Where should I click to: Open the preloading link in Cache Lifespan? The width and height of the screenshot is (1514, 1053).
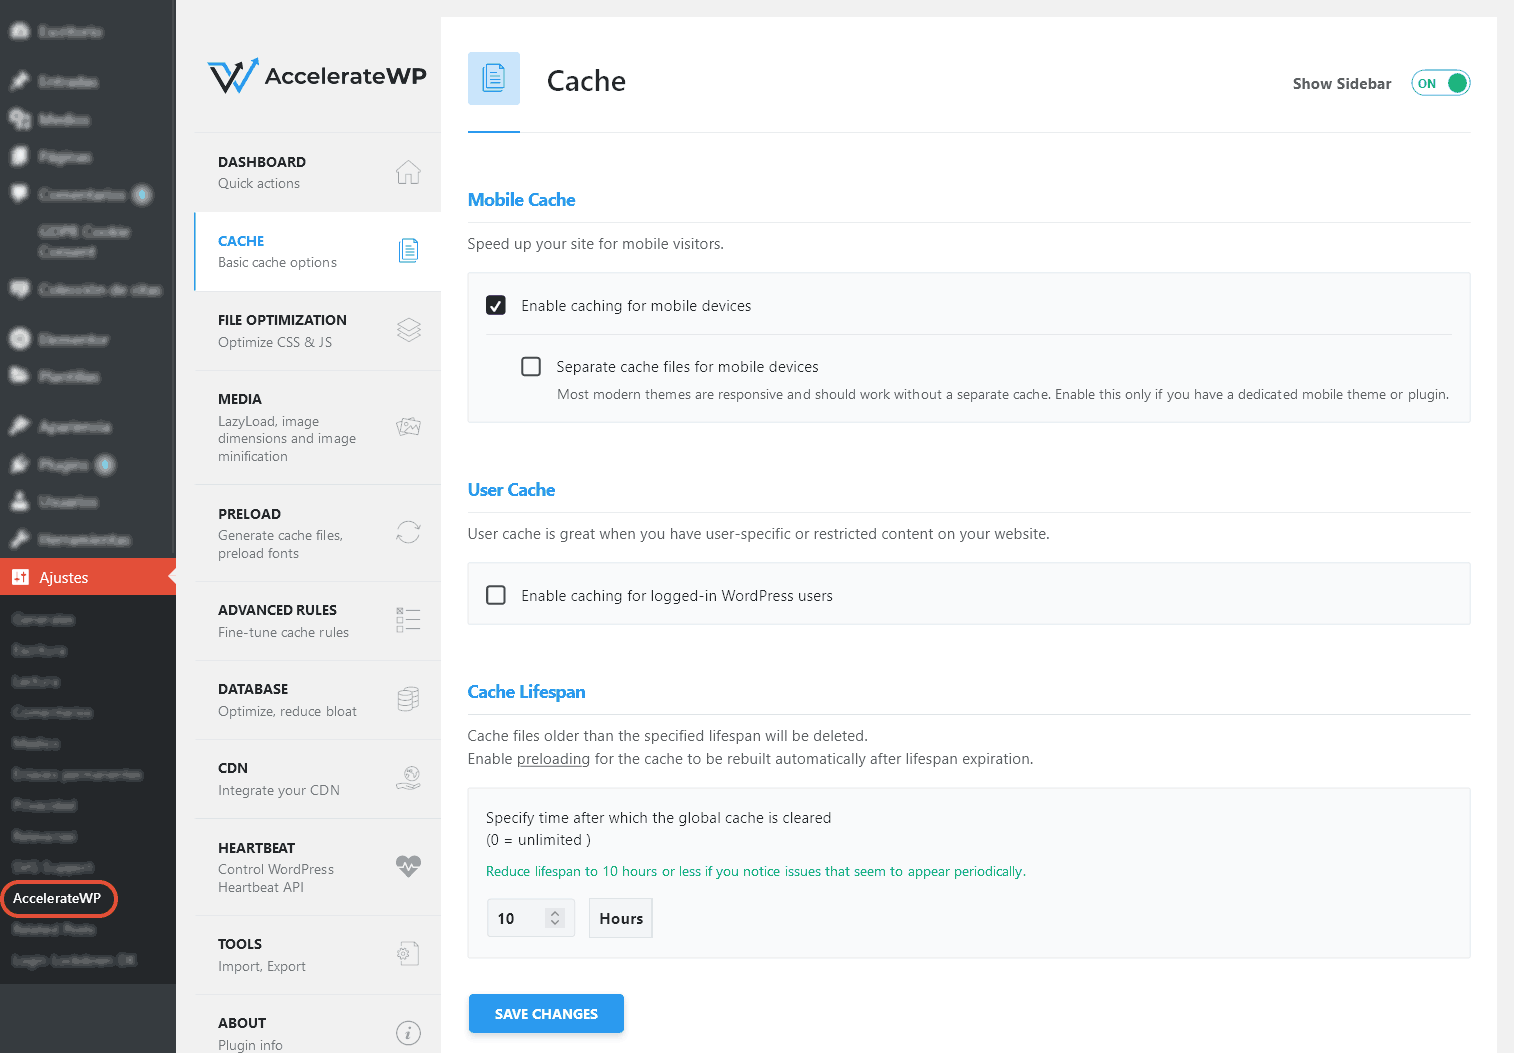pyautogui.click(x=553, y=758)
